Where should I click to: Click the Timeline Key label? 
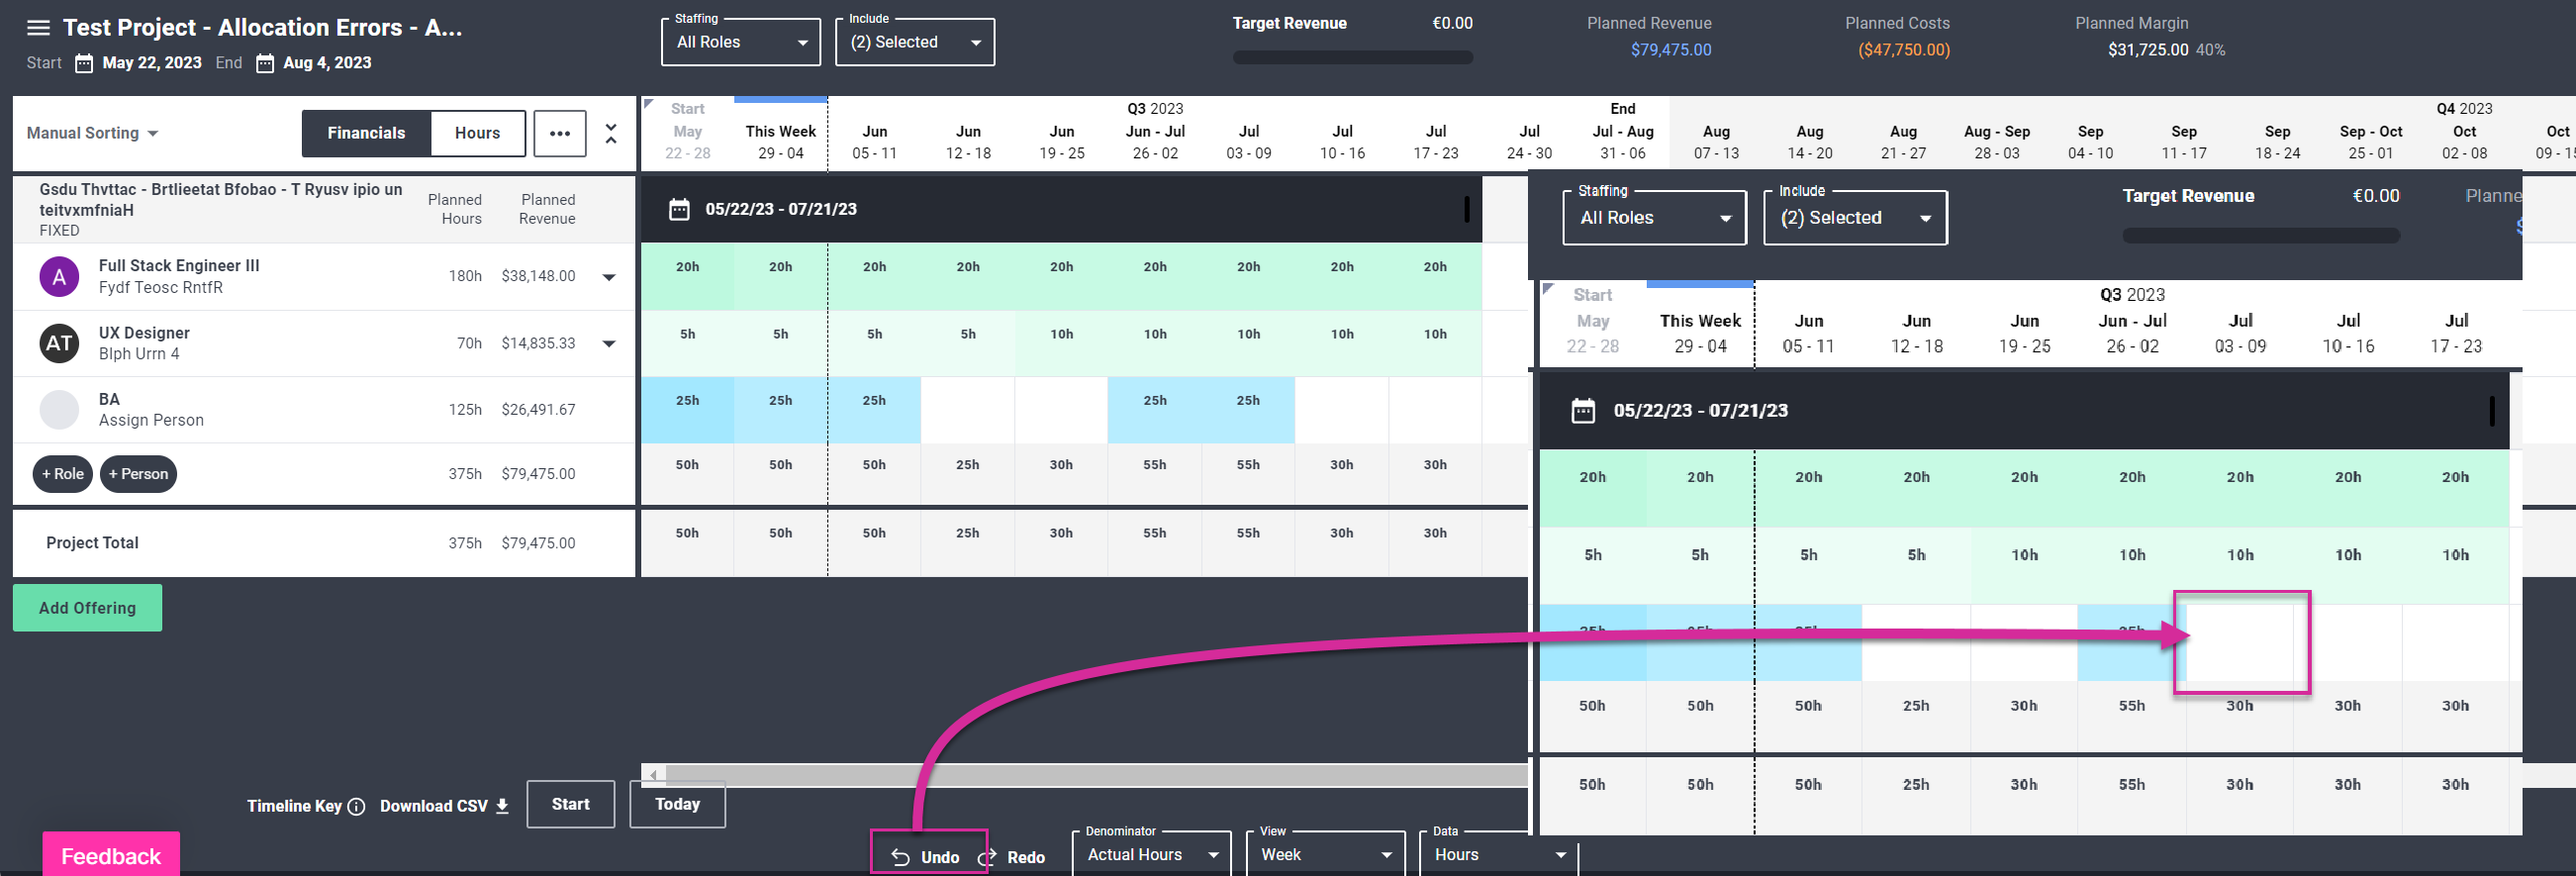pos(294,806)
